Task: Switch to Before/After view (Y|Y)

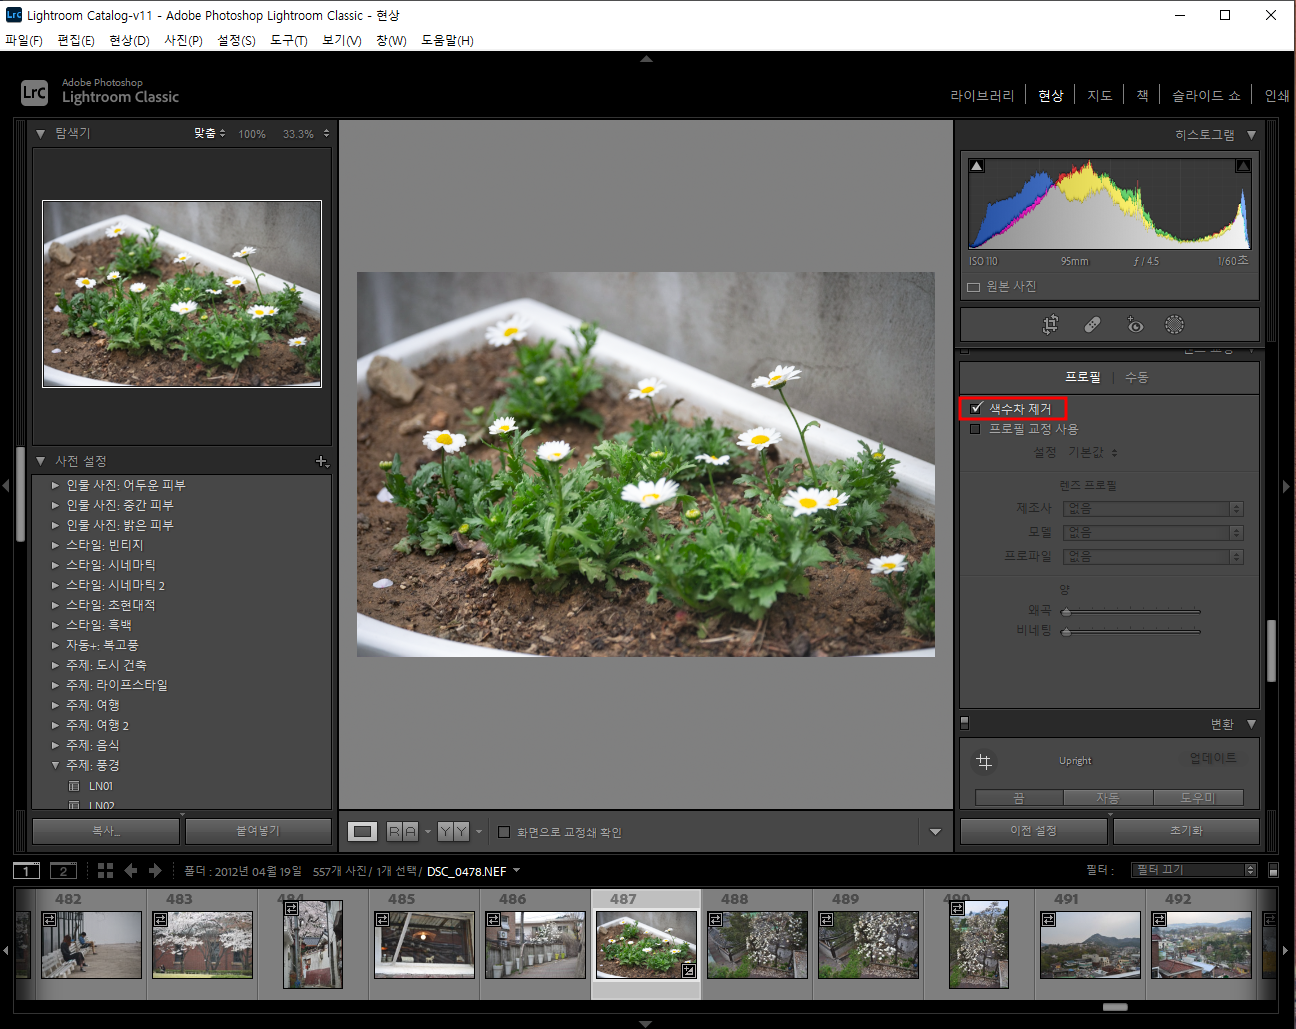Action: click(454, 831)
